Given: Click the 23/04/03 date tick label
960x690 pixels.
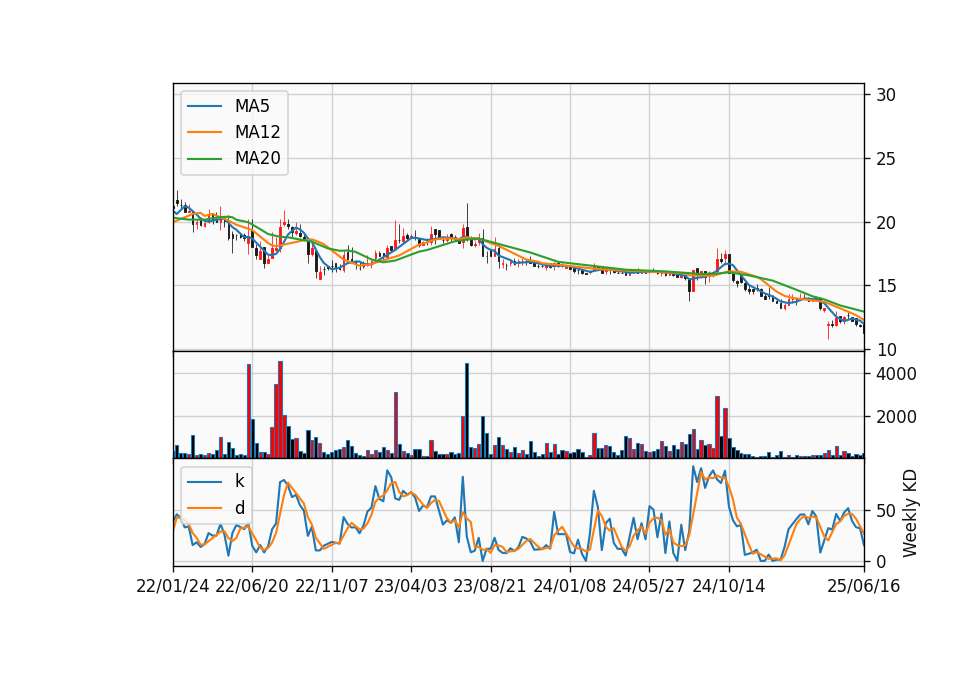Looking at the screenshot, I should coord(411,586).
